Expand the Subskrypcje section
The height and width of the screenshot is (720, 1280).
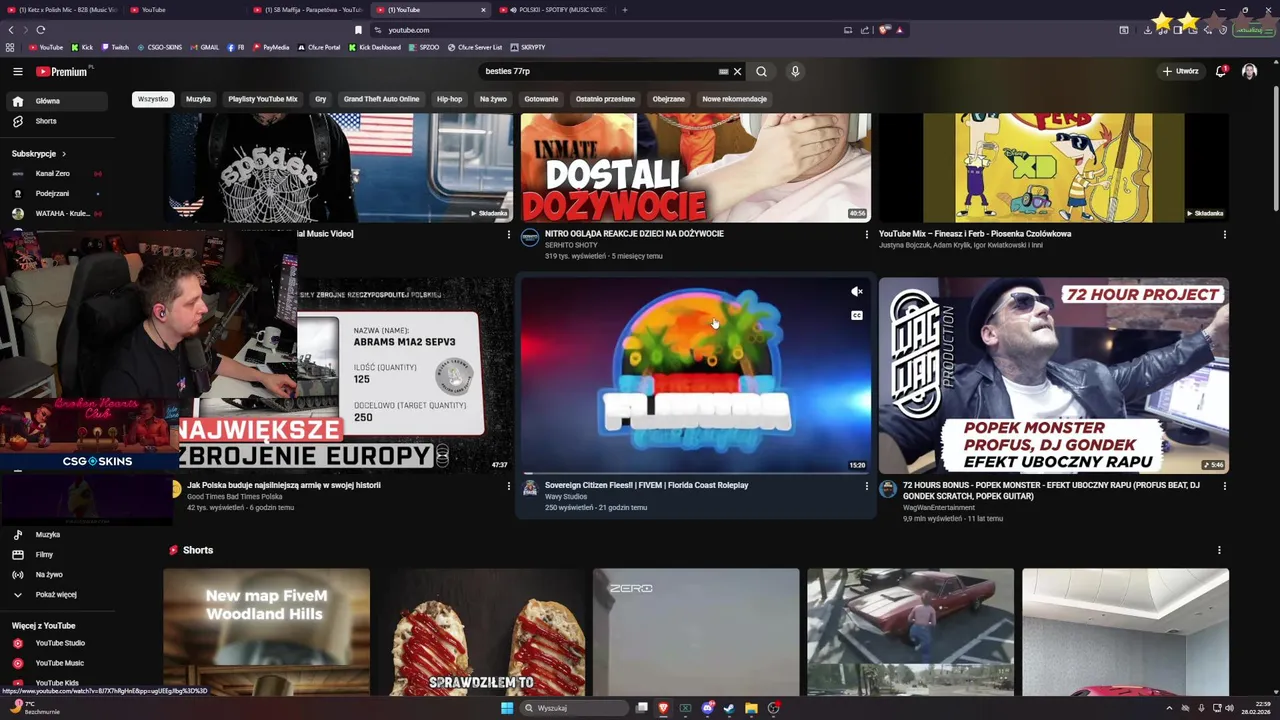click(39, 154)
